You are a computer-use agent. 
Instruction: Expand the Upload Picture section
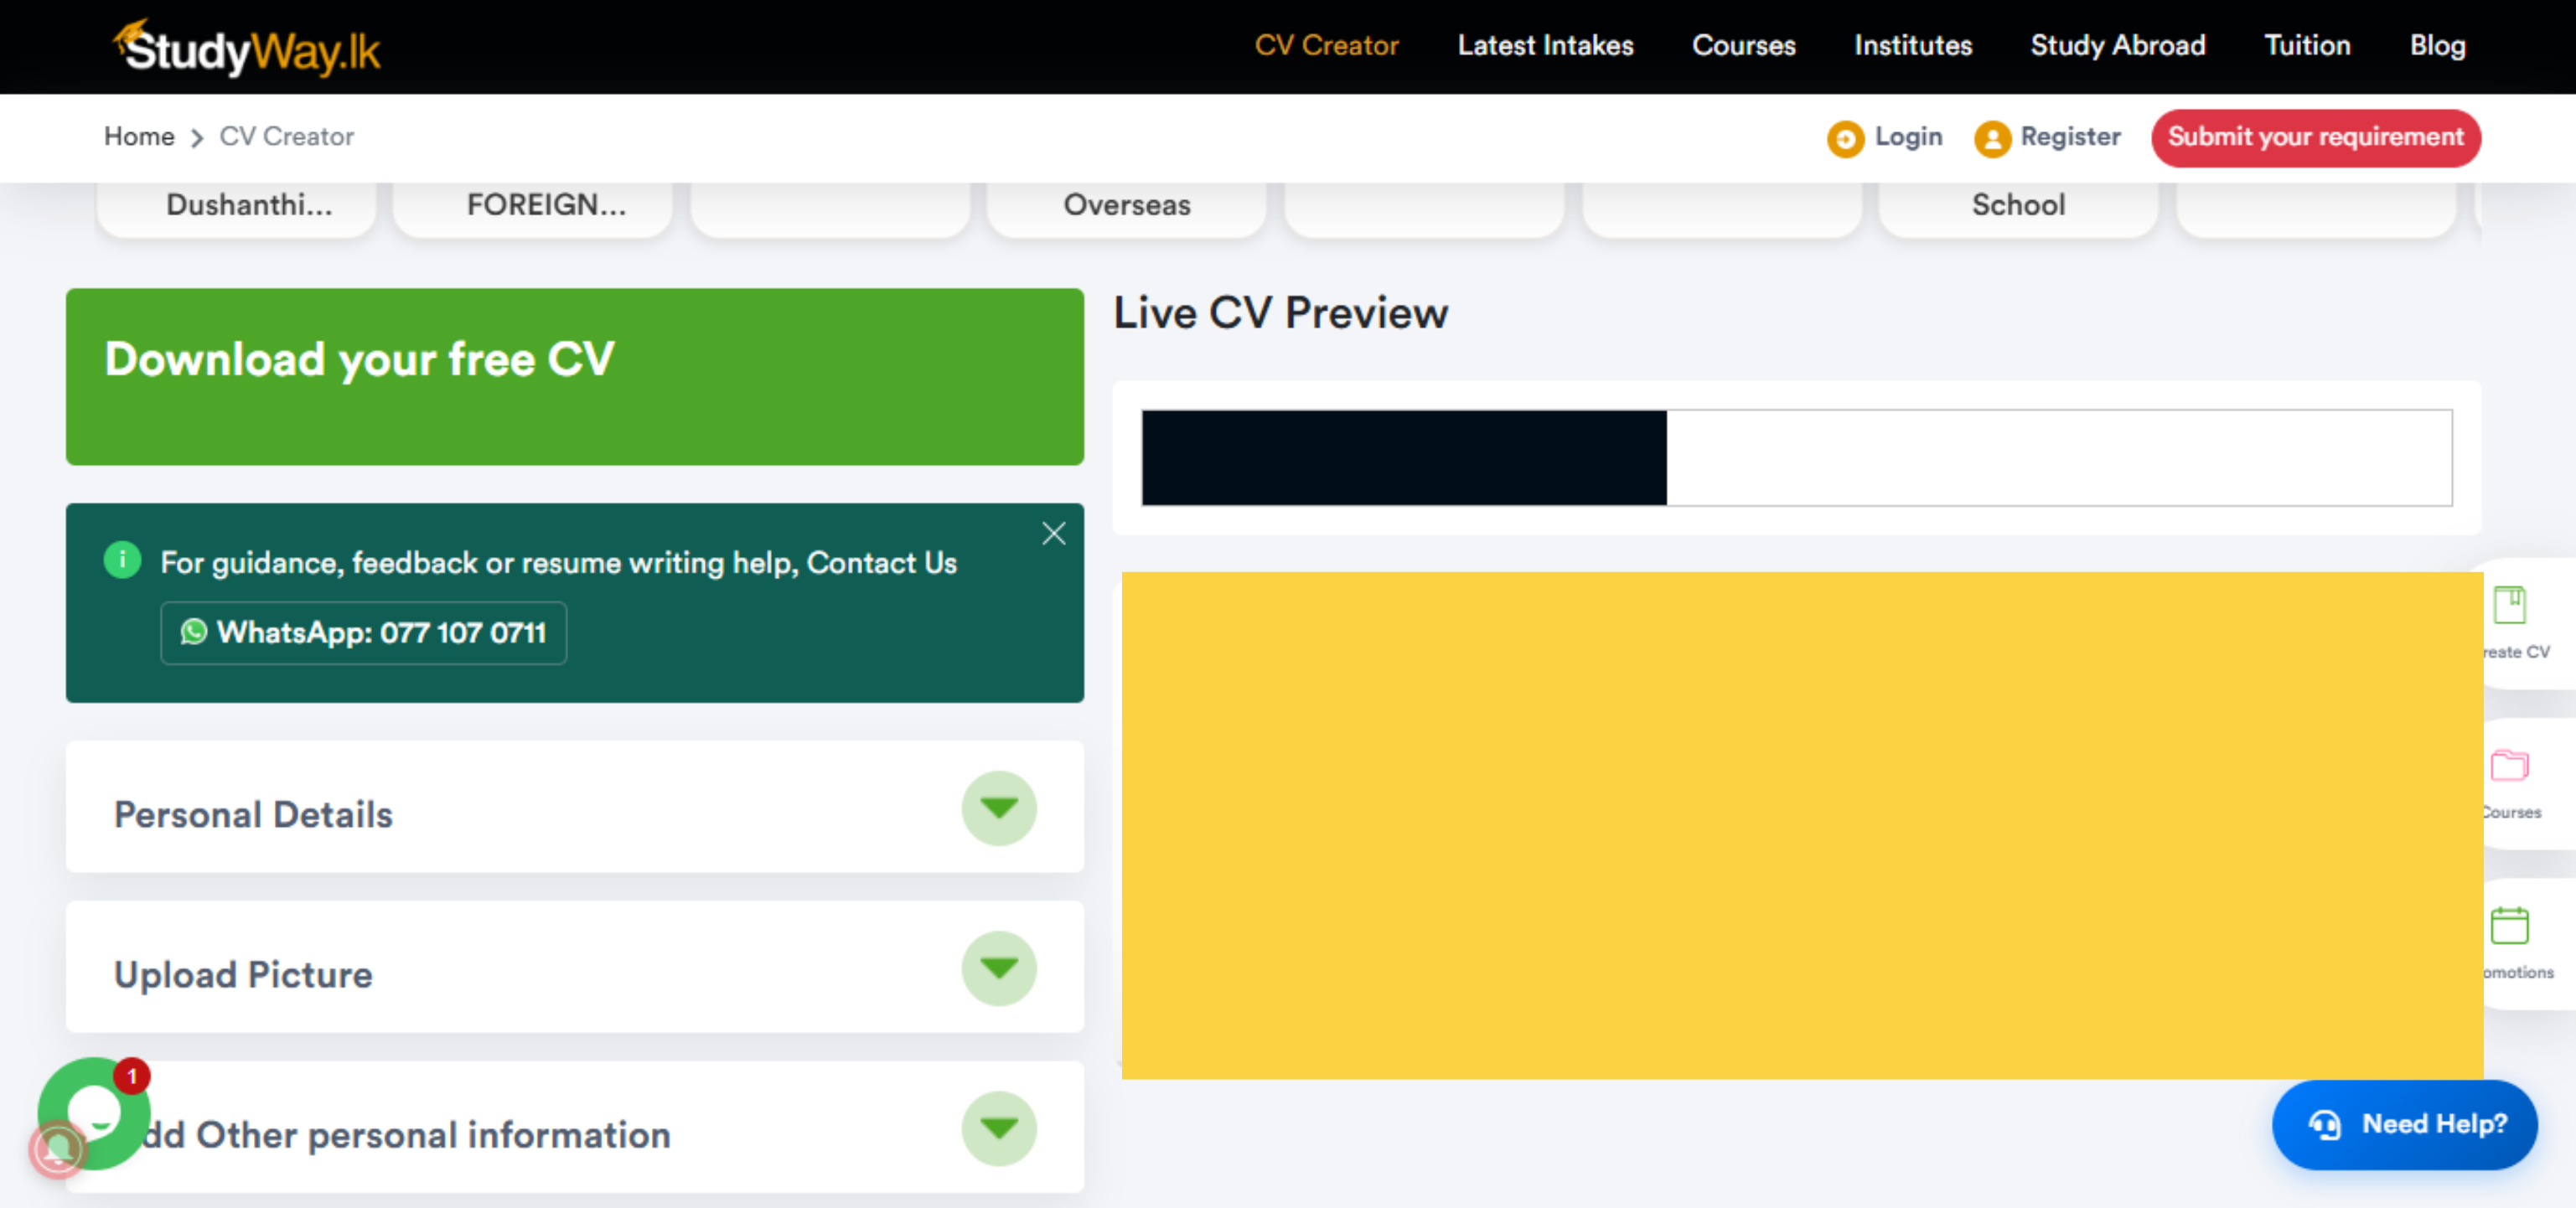[998, 968]
